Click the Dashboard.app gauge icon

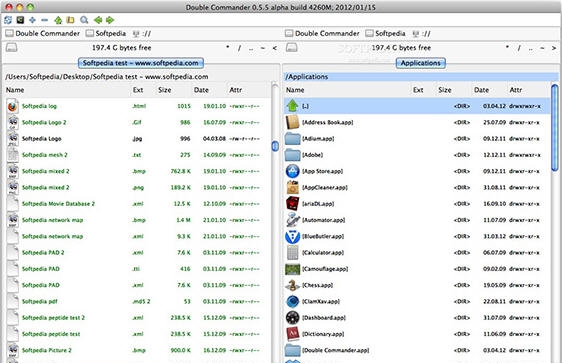click(x=292, y=318)
